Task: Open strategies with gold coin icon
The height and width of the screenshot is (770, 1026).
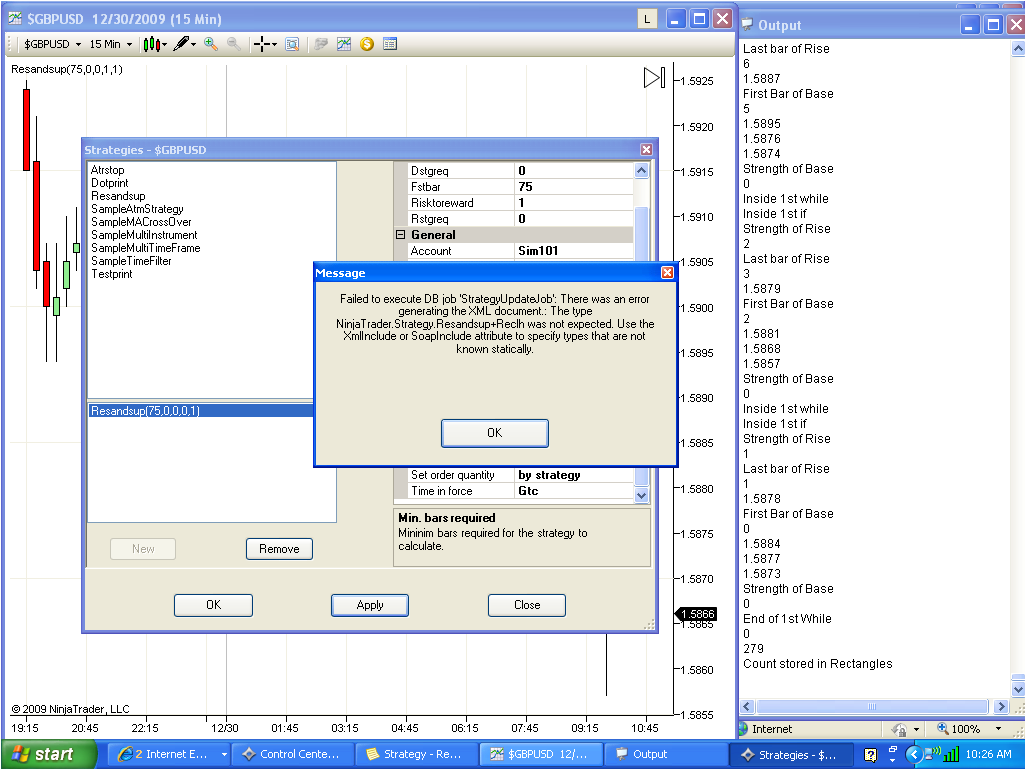Action: coord(367,44)
